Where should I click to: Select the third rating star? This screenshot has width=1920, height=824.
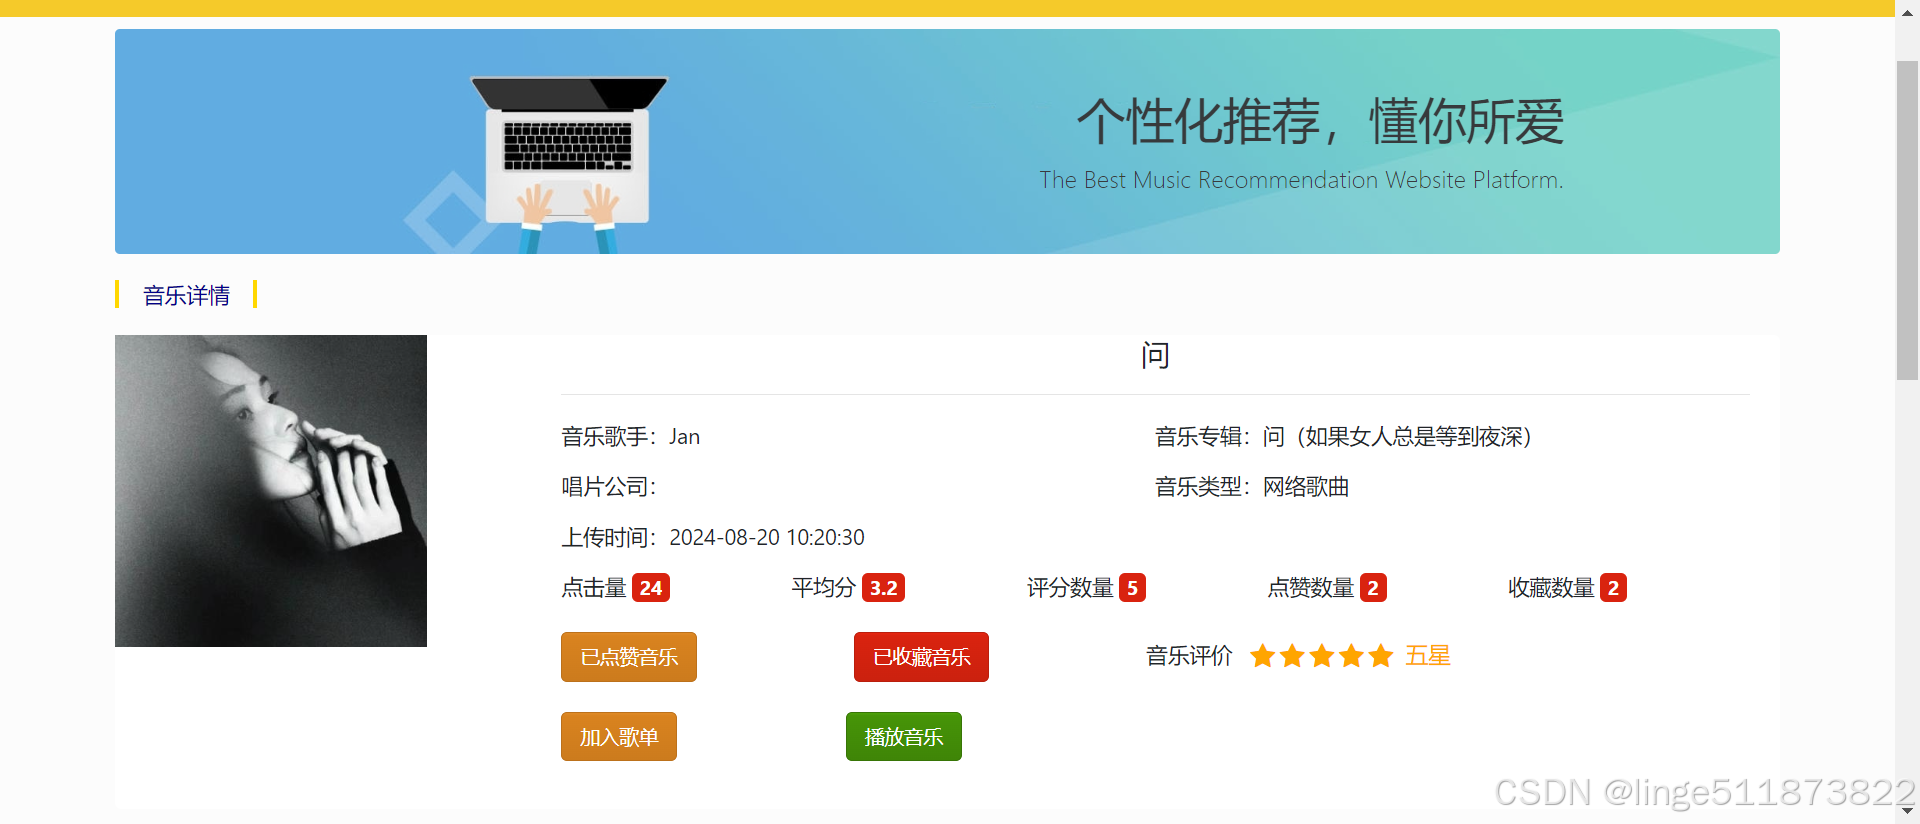(1322, 656)
